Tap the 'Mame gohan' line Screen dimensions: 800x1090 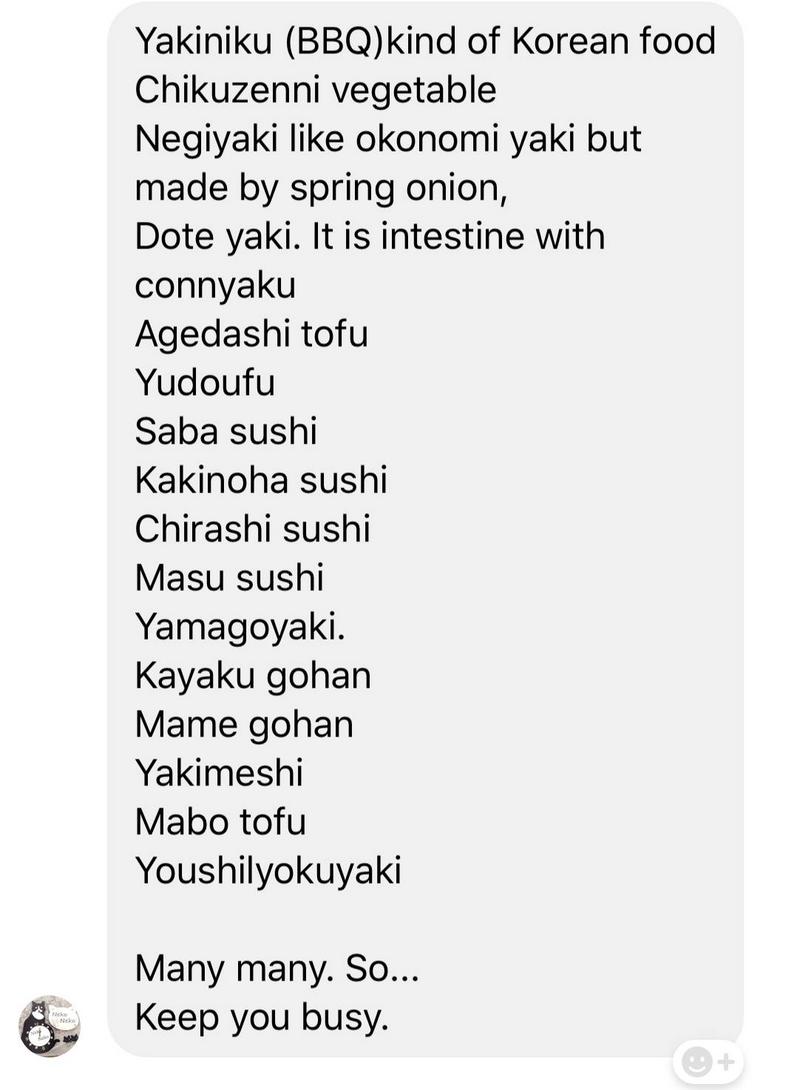pos(244,725)
